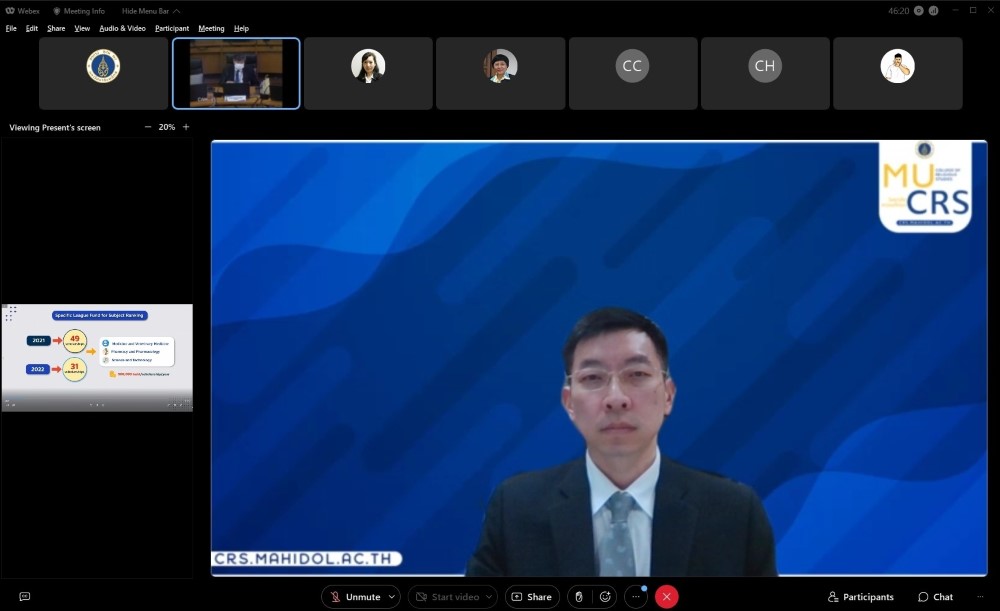Screen dimensions: 1000x611
Task: Expand audio options arrow next to Unmute
Action: (x=391, y=597)
